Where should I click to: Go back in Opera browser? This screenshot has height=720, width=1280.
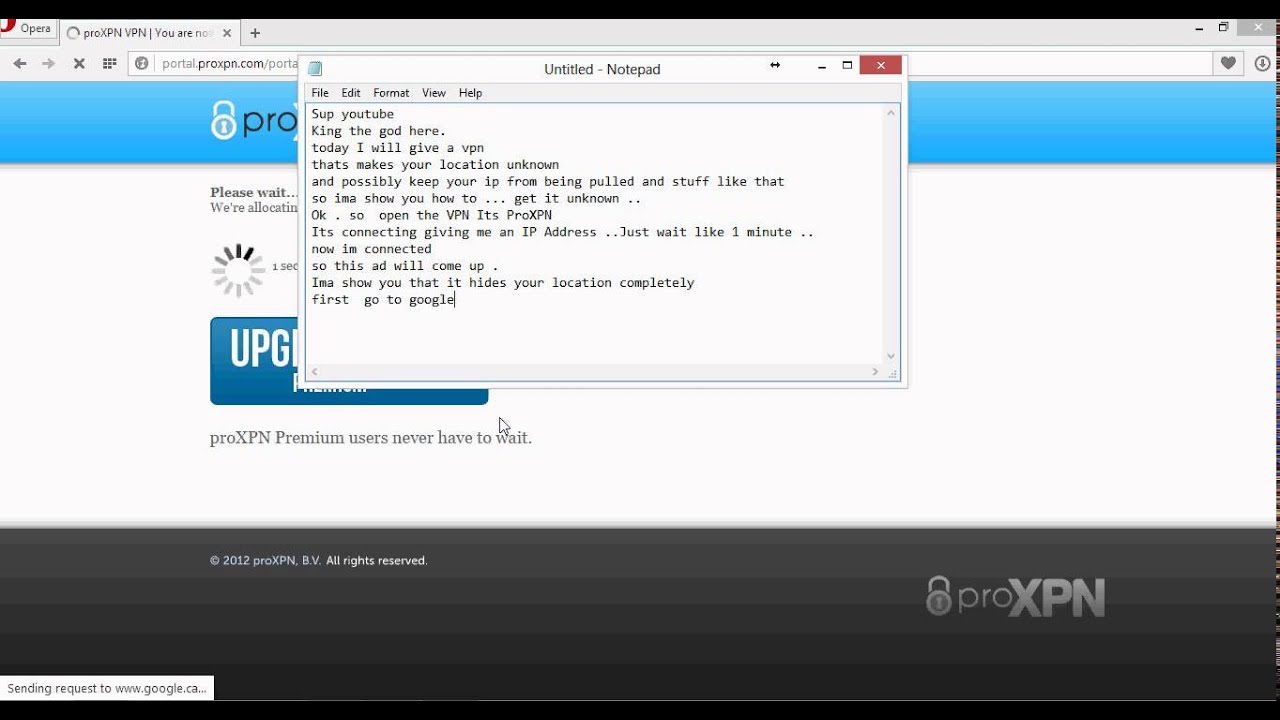(19, 63)
